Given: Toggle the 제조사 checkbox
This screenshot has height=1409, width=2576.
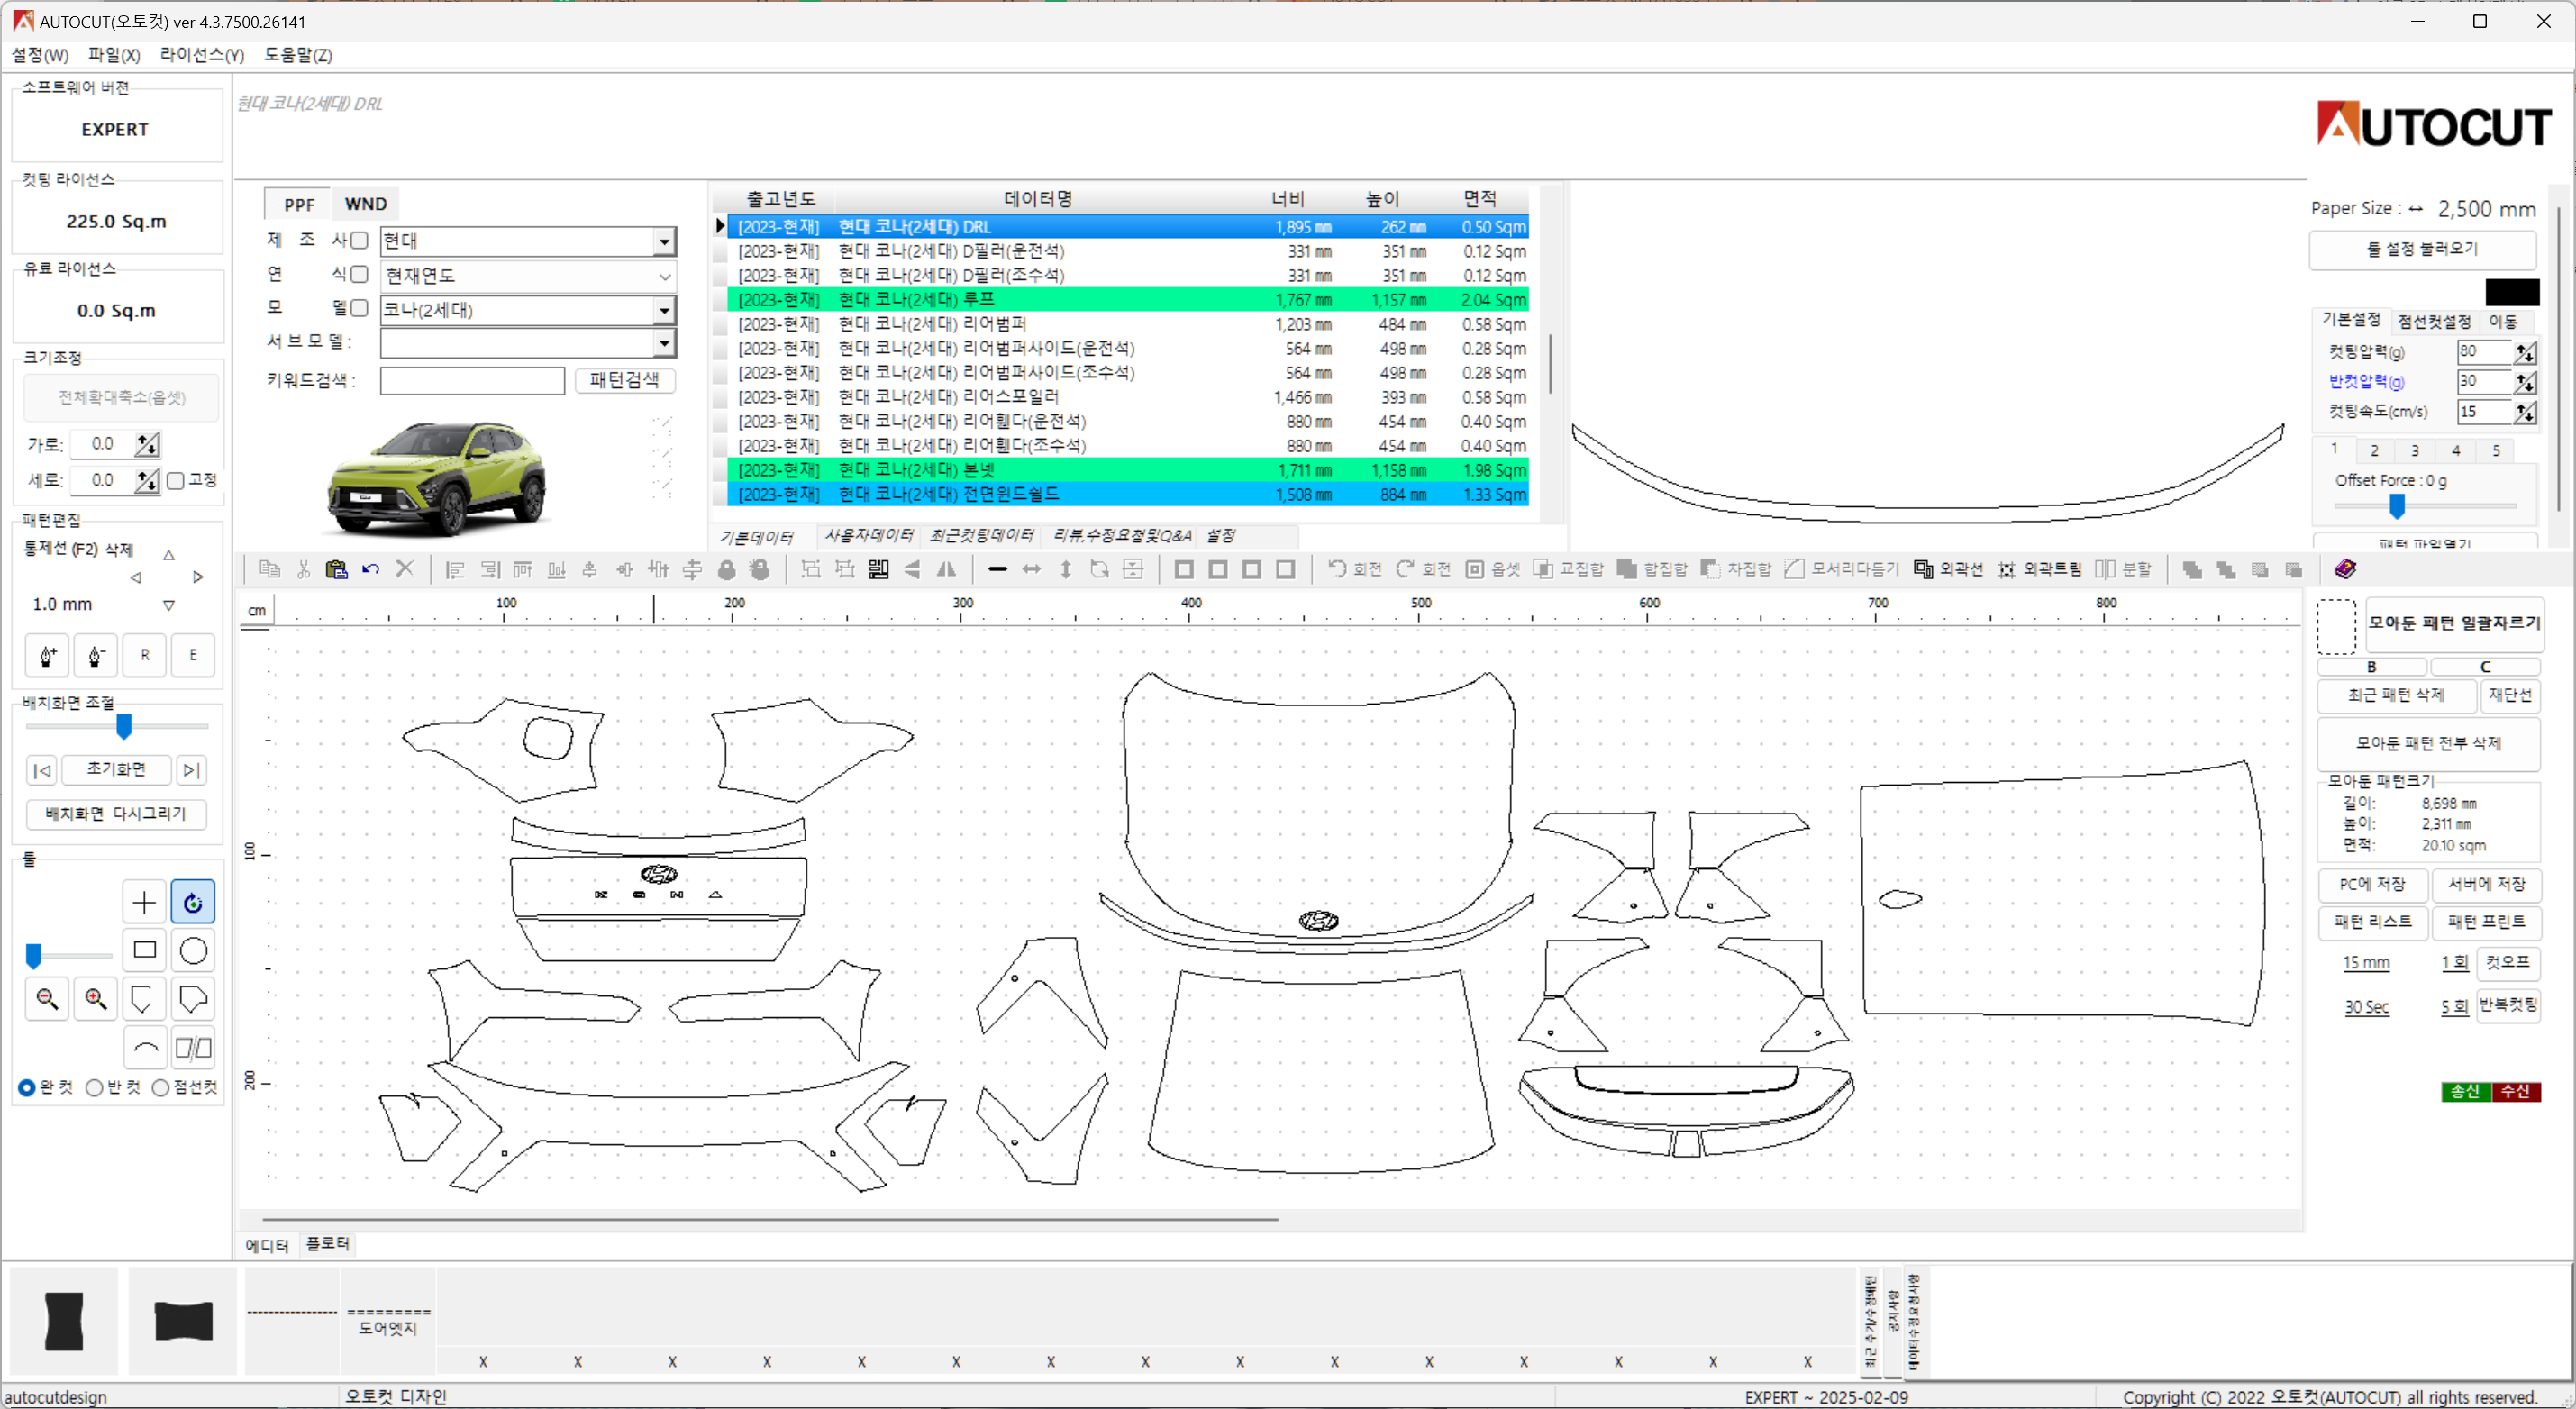Looking at the screenshot, I should 359,240.
